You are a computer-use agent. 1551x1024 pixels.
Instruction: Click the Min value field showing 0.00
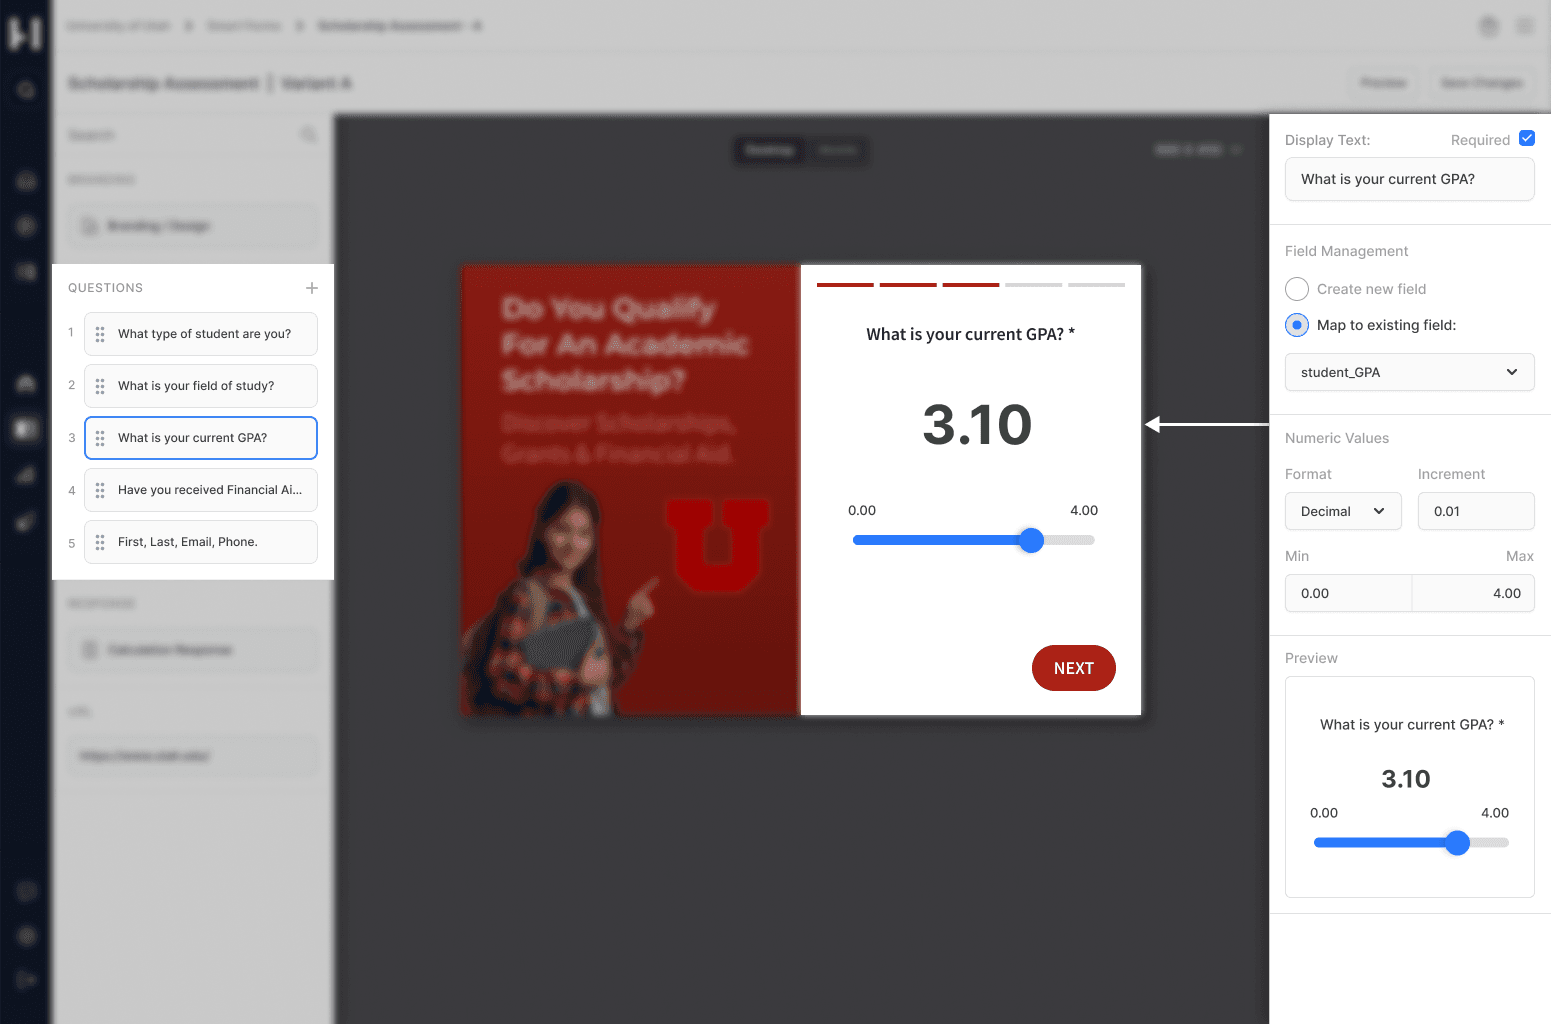[x=1348, y=593]
